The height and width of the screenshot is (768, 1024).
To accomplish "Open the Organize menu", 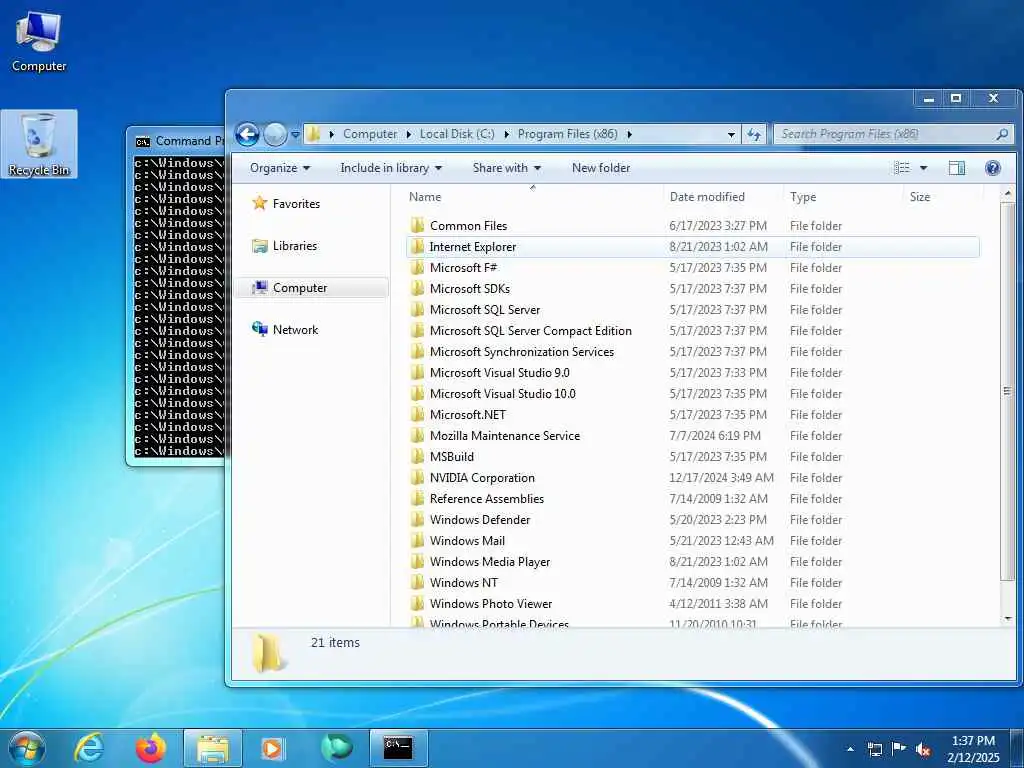I will 280,168.
